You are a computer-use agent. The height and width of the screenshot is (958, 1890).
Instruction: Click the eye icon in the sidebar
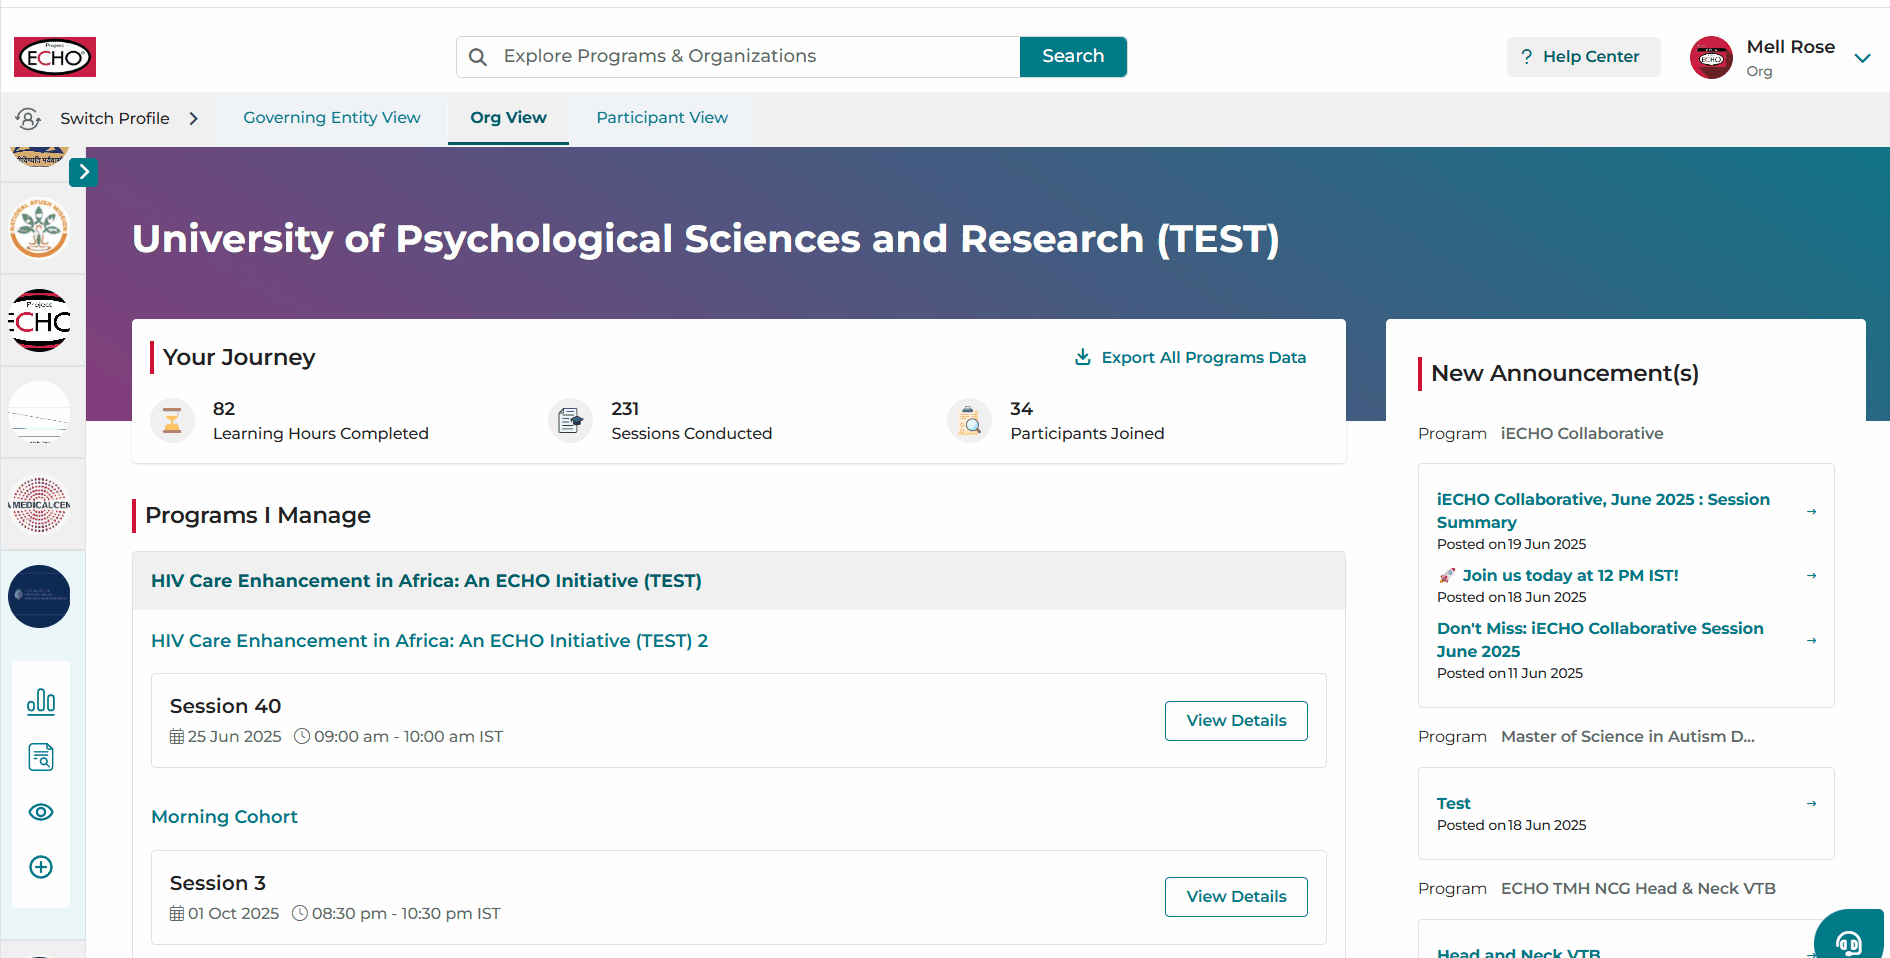[x=41, y=812]
